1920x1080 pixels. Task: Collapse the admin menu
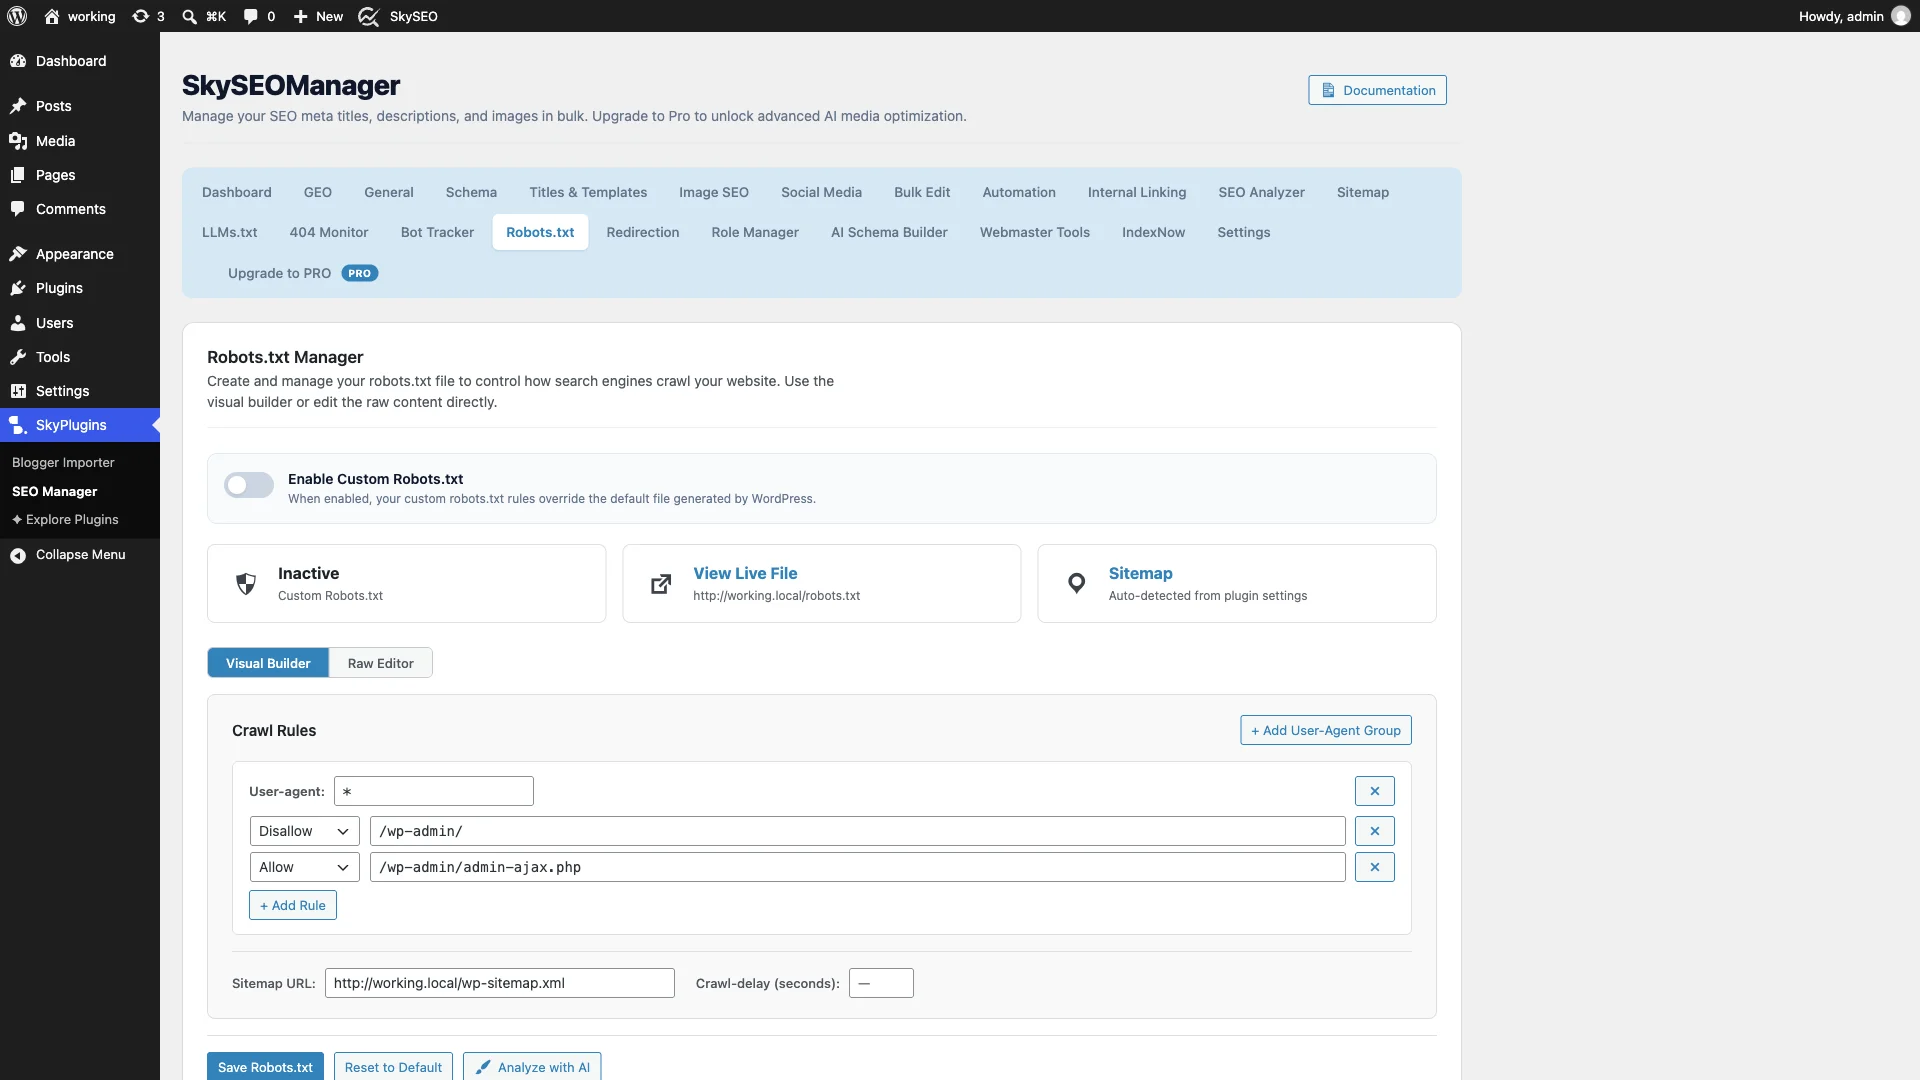click(x=80, y=555)
